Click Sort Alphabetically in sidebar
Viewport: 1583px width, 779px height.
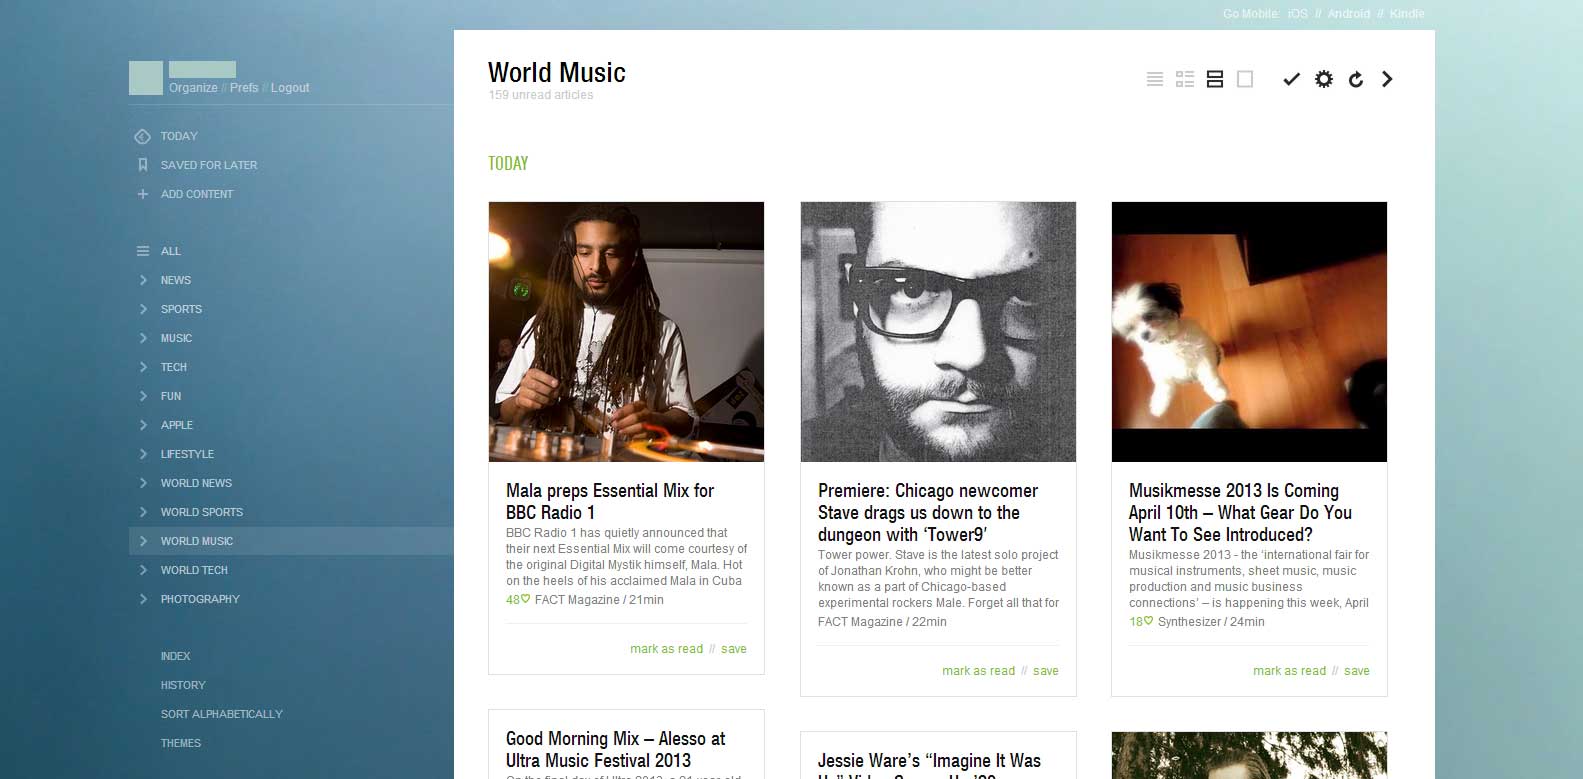click(222, 714)
